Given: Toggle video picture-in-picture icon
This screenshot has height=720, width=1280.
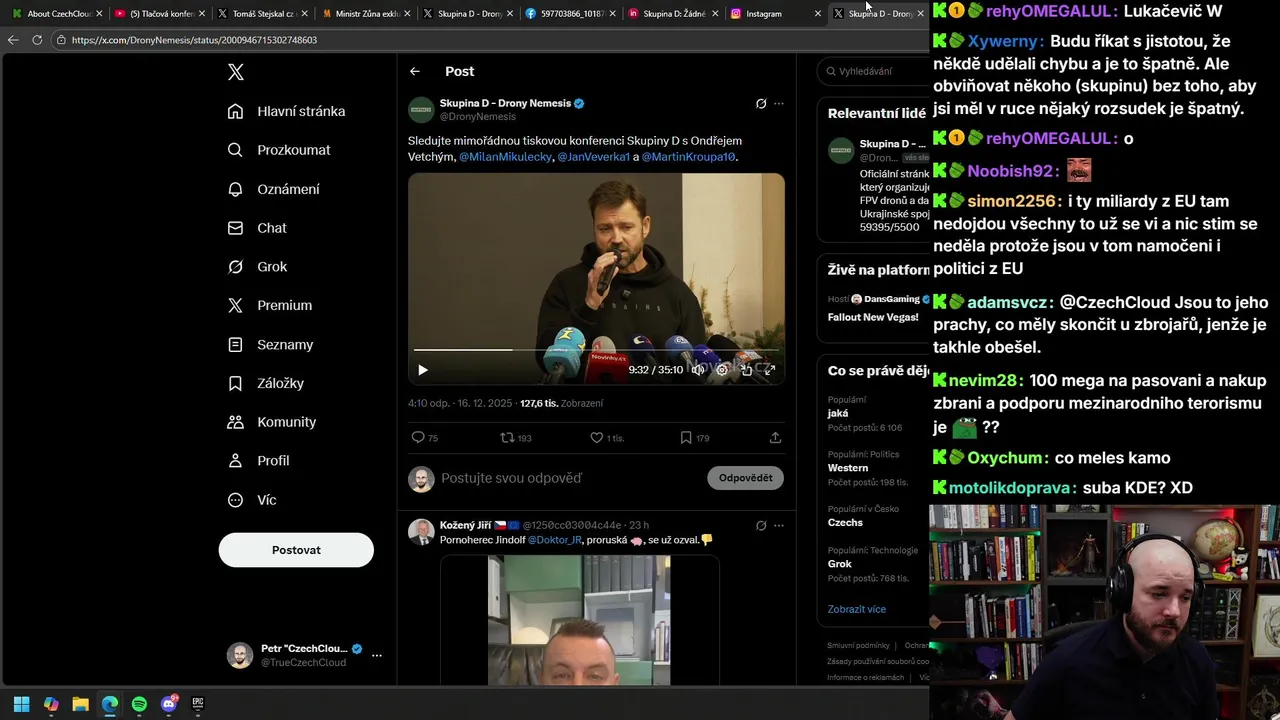Looking at the screenshot, I should pyautogui.click(x=746, y=370).
